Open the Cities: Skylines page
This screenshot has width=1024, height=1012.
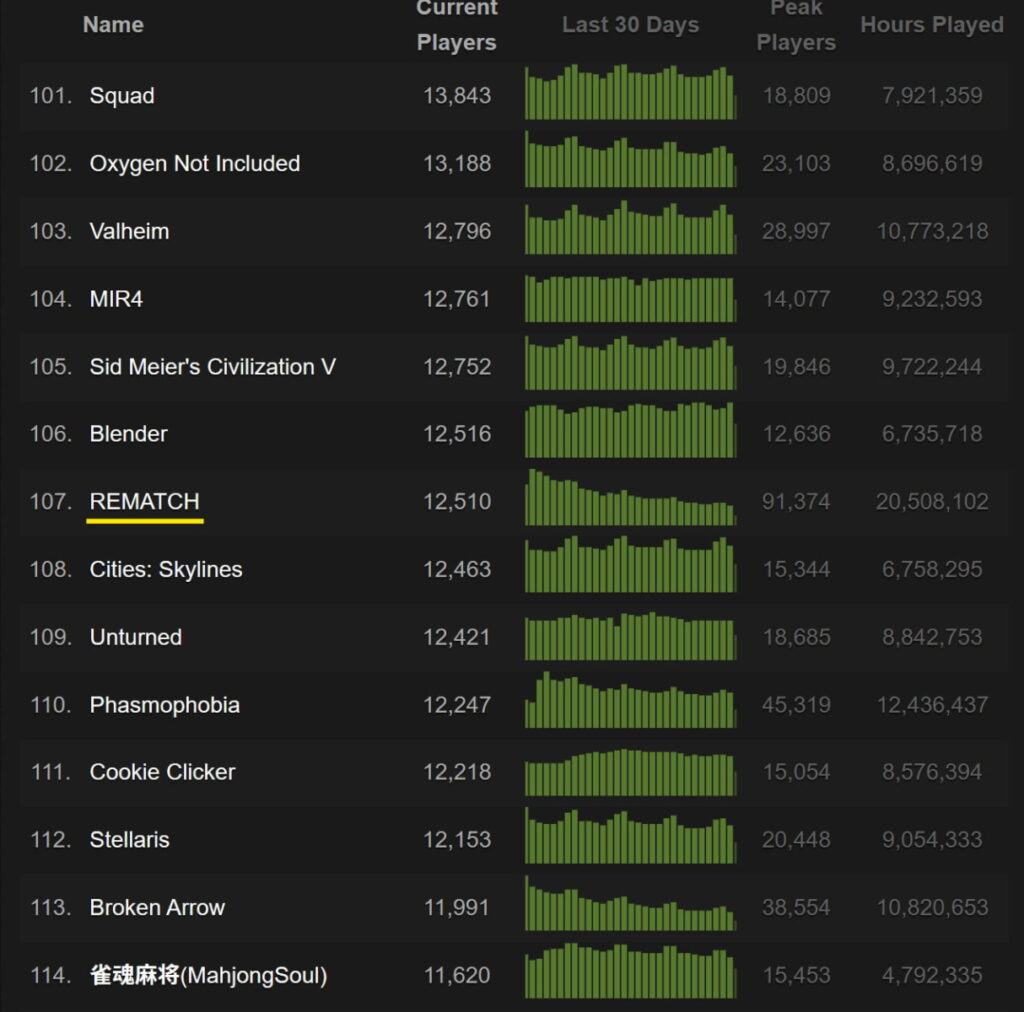click(x=166, y=569)
